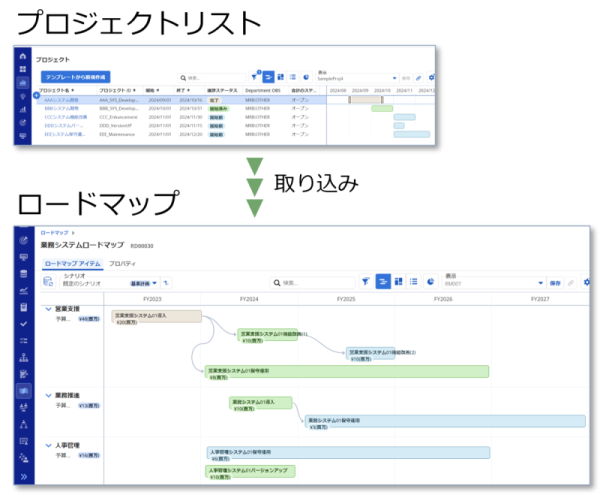
Task: Open Home icon in project list sidebar
Action: (23, 56)
